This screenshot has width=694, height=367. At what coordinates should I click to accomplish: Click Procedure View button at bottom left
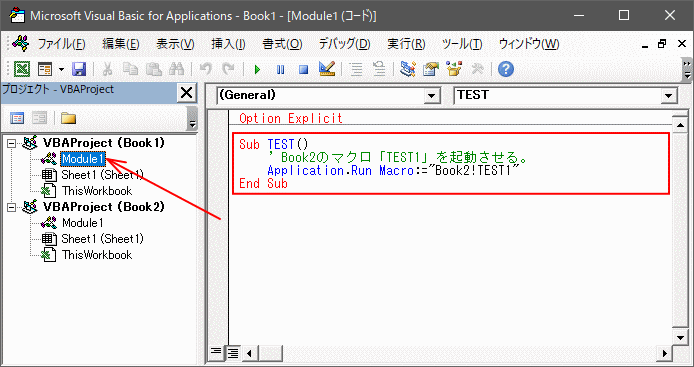(x=216, y=352)
